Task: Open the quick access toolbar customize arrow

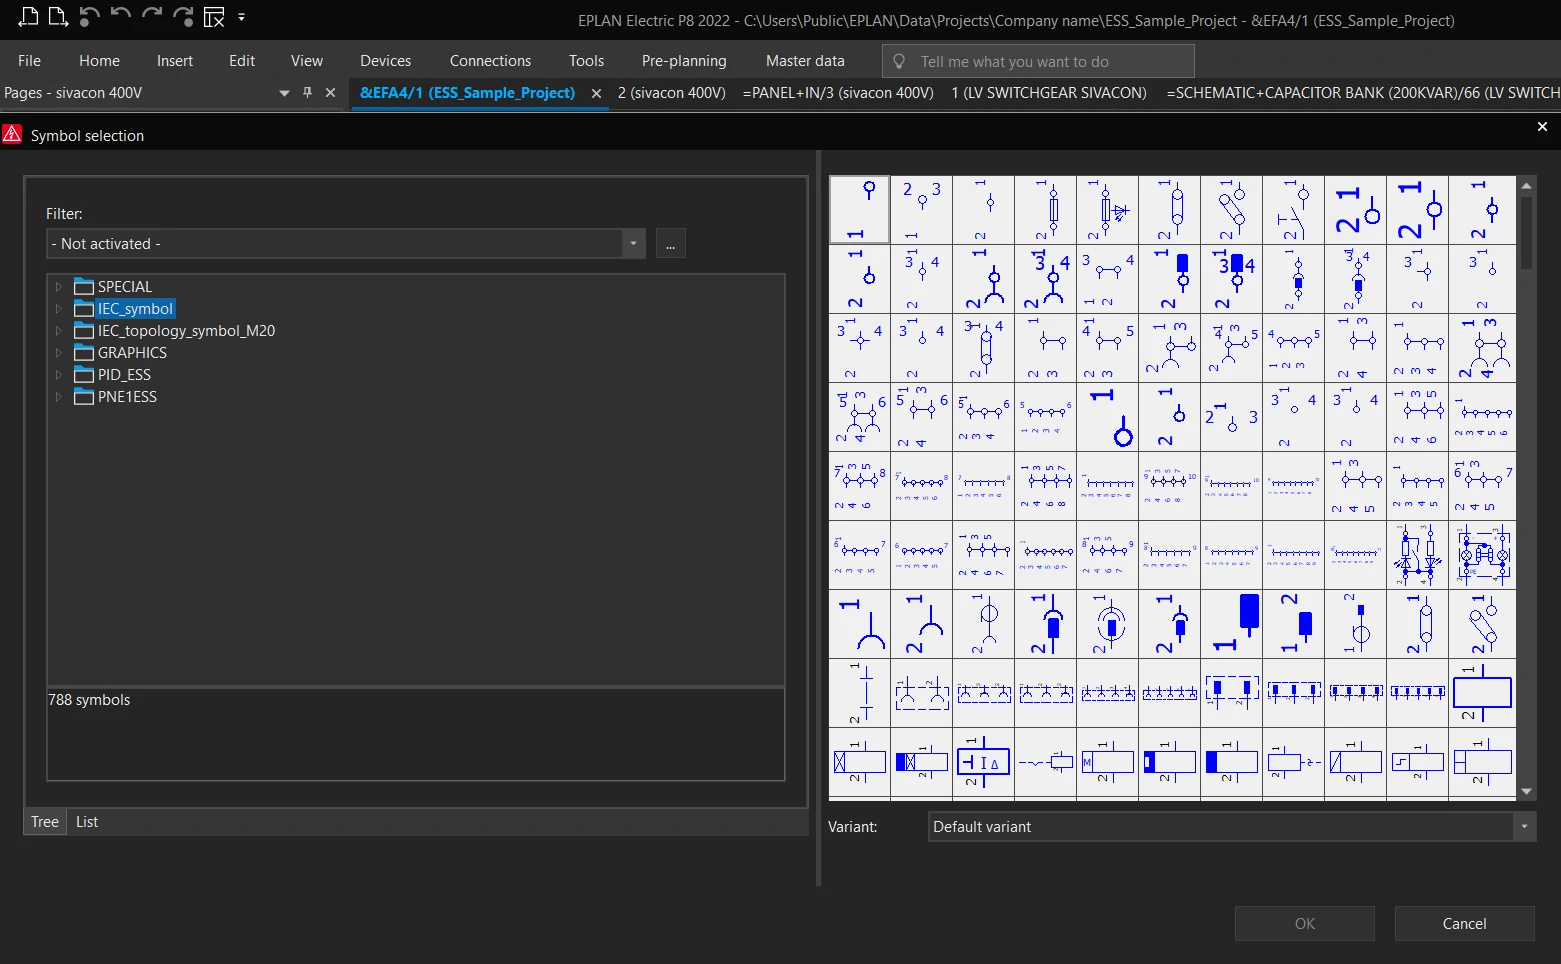Action: point(242,17)
